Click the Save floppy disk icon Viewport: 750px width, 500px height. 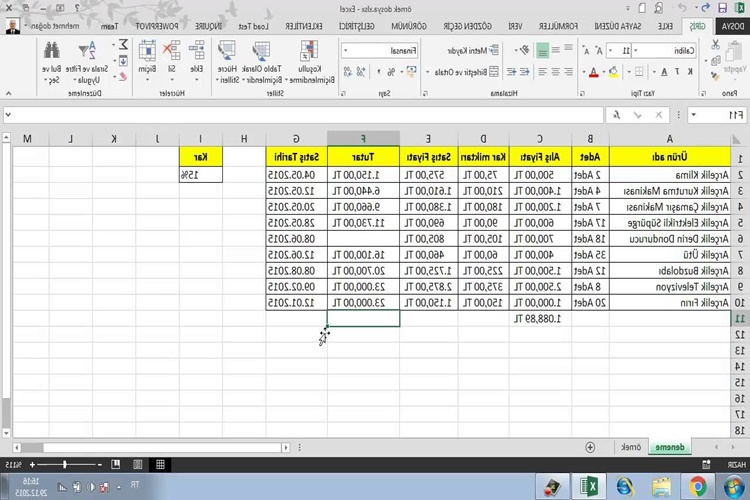click(x=723, y=9)
